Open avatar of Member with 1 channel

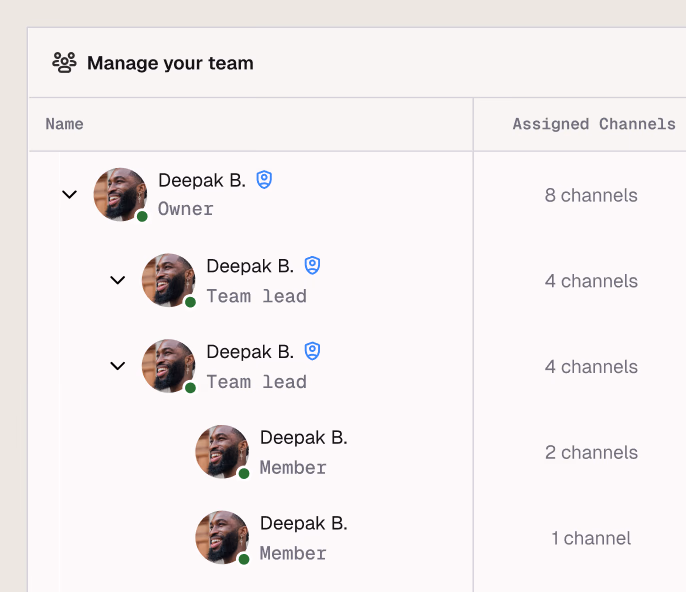point(221,538)
